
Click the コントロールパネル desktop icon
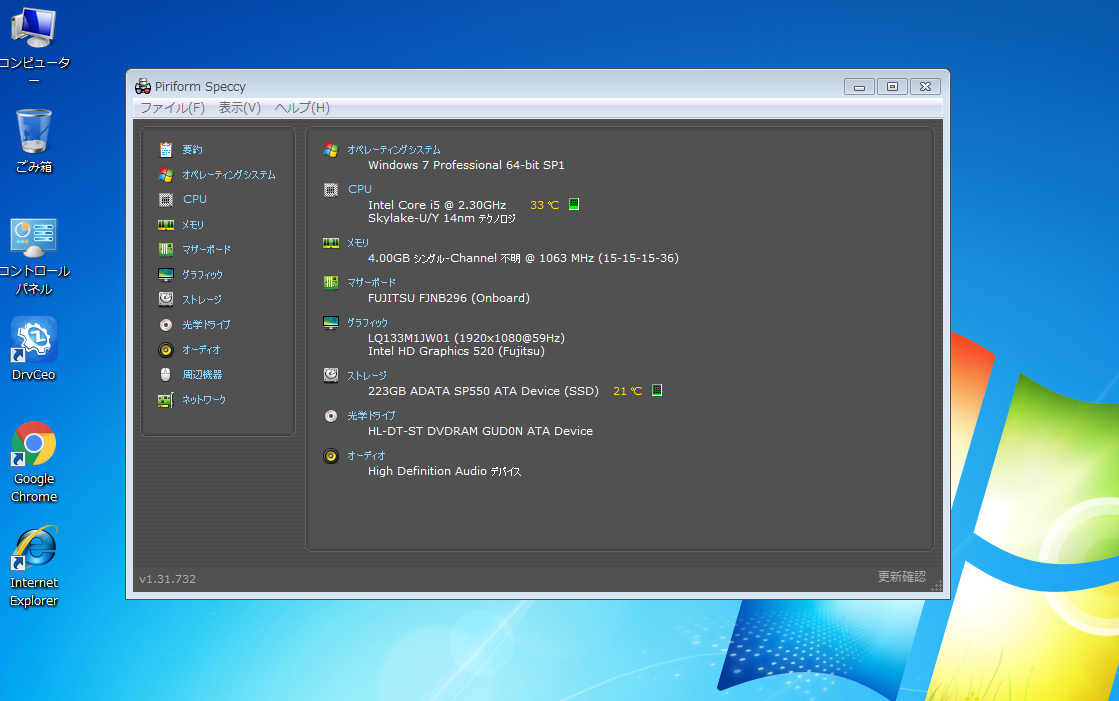click(34, 257)
